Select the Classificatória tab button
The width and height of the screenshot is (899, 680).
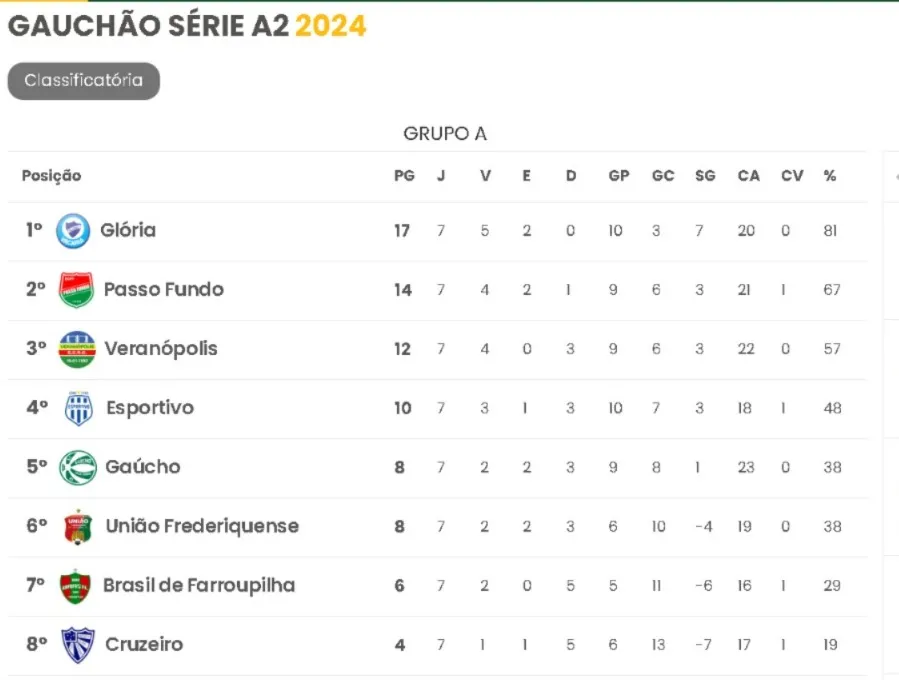point(84,81)
